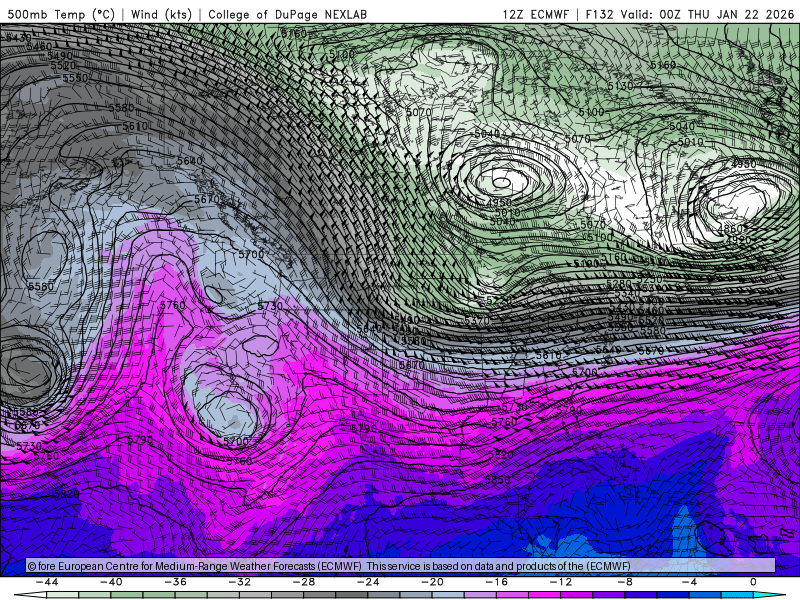Click the -32 color scale label
Screen dimensions: 800x600
pos(239,582)
